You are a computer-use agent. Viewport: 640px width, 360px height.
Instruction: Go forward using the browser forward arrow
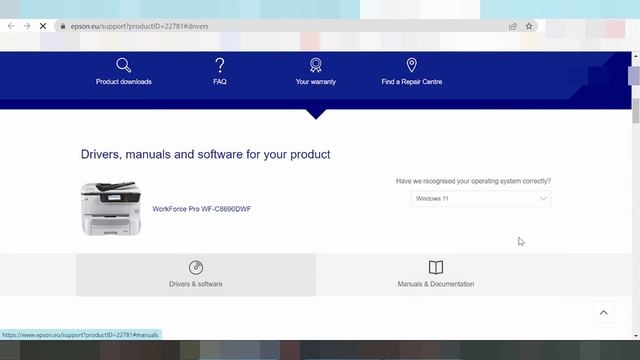click(x=27, y=26)
